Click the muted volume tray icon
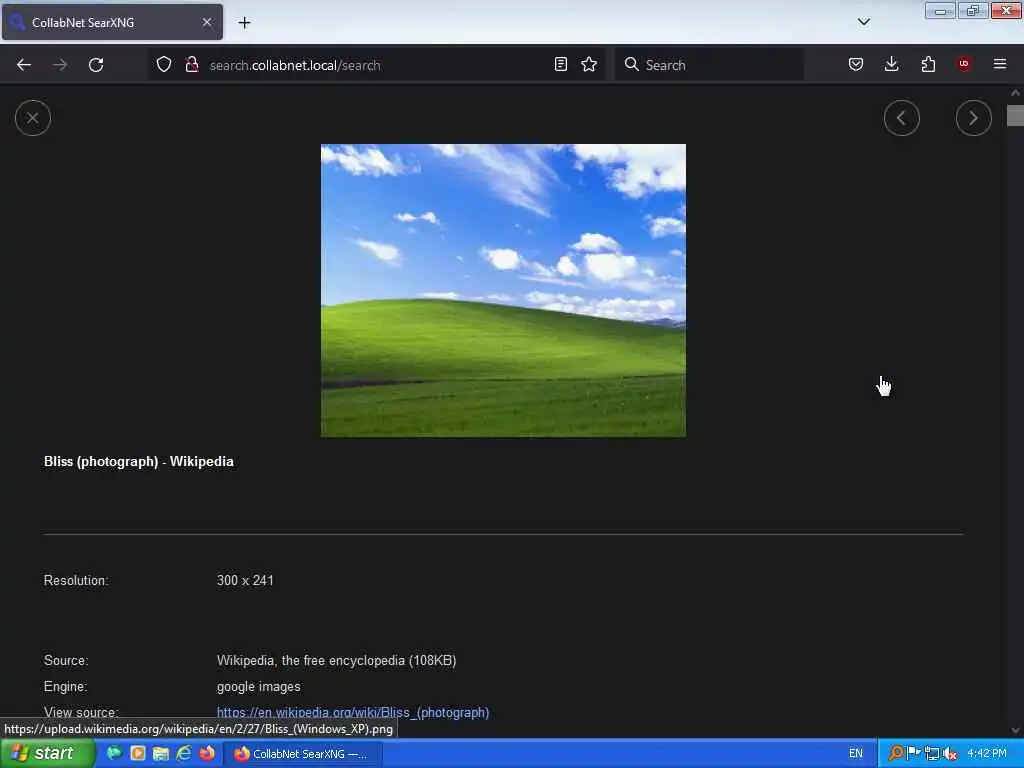Viewport: 1024px width, 768px height. click(x=950, y=753)
